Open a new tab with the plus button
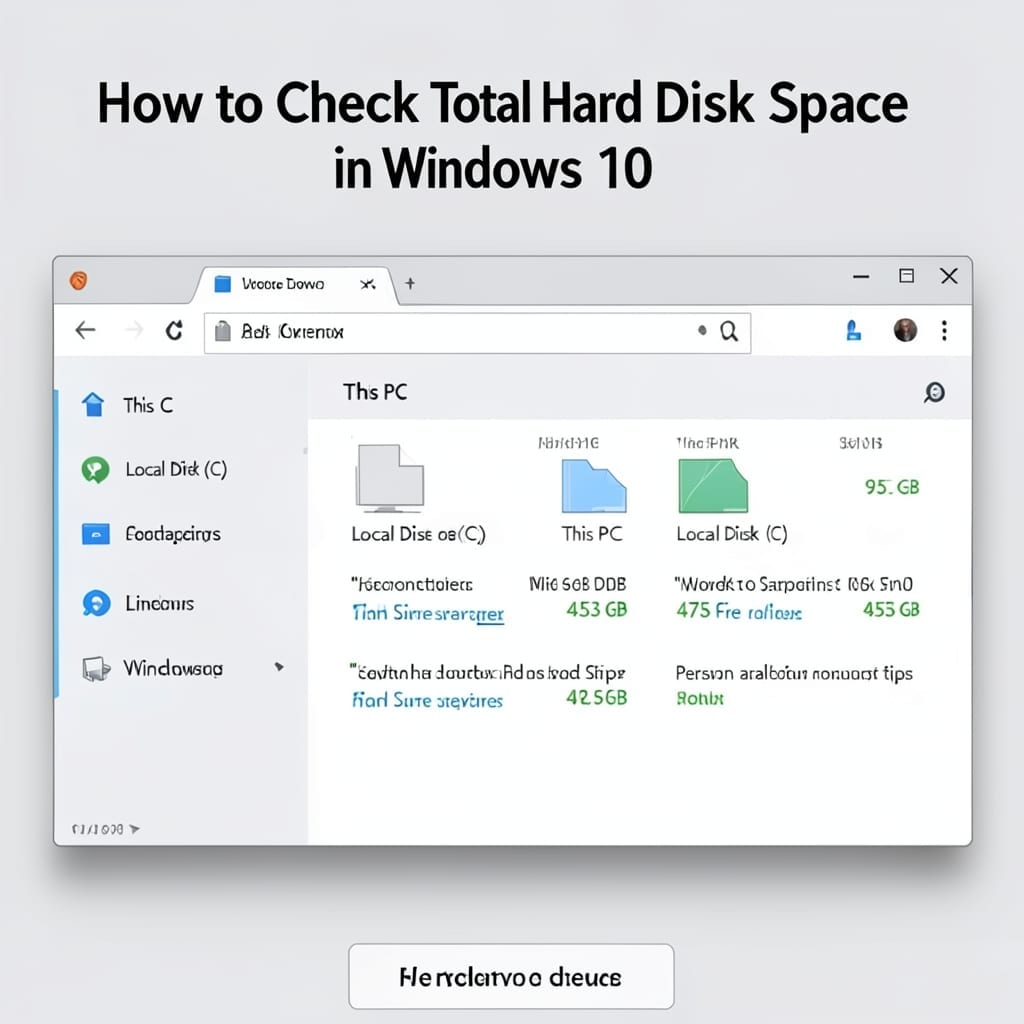 409,283
